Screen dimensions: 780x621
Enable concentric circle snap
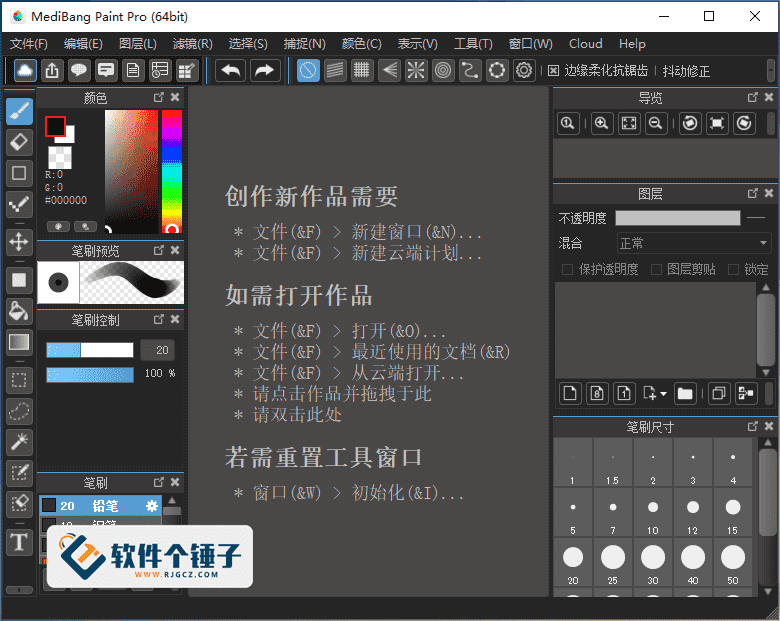point(443,71)
